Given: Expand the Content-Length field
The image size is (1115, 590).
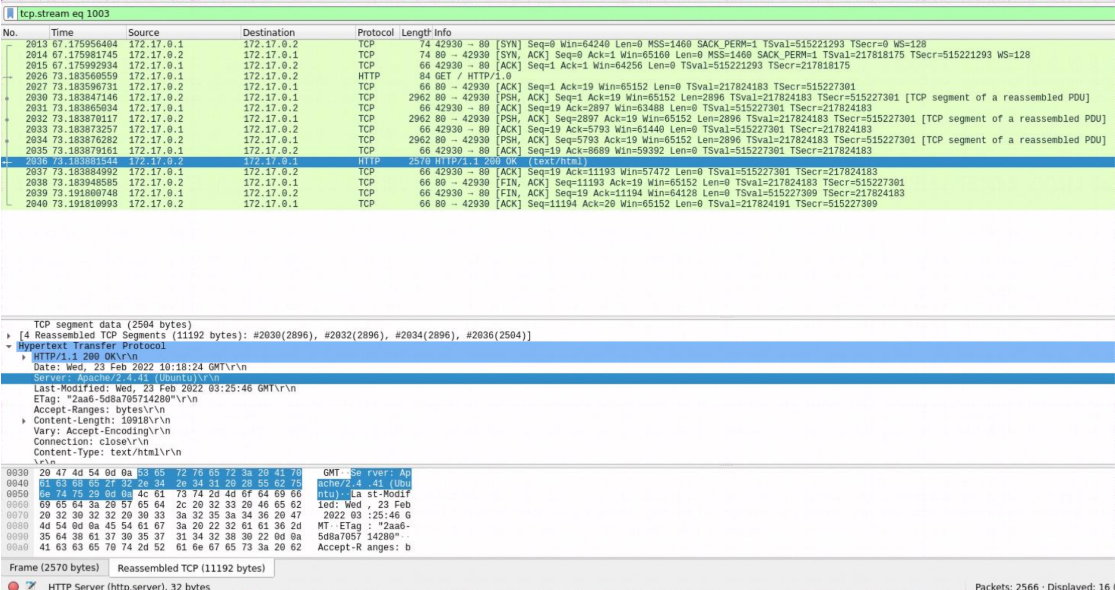Looking at the screenshot, I should [25, 421].
